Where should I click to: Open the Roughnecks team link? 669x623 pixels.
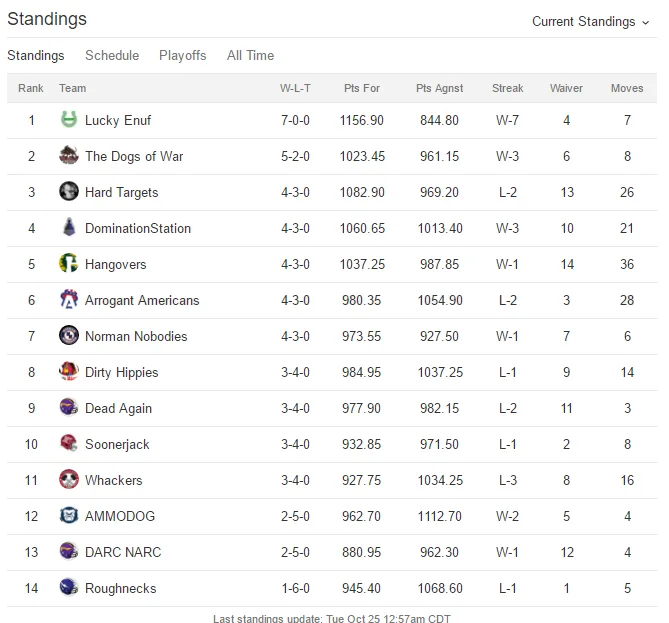click(121, 588)
